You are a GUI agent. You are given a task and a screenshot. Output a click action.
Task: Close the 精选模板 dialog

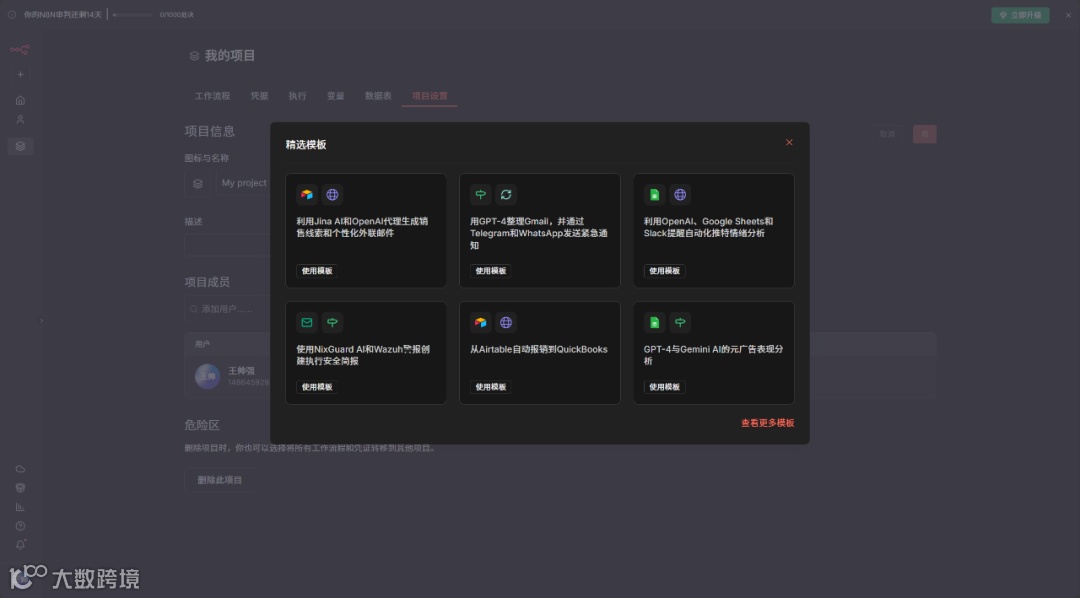click(789, 143)
